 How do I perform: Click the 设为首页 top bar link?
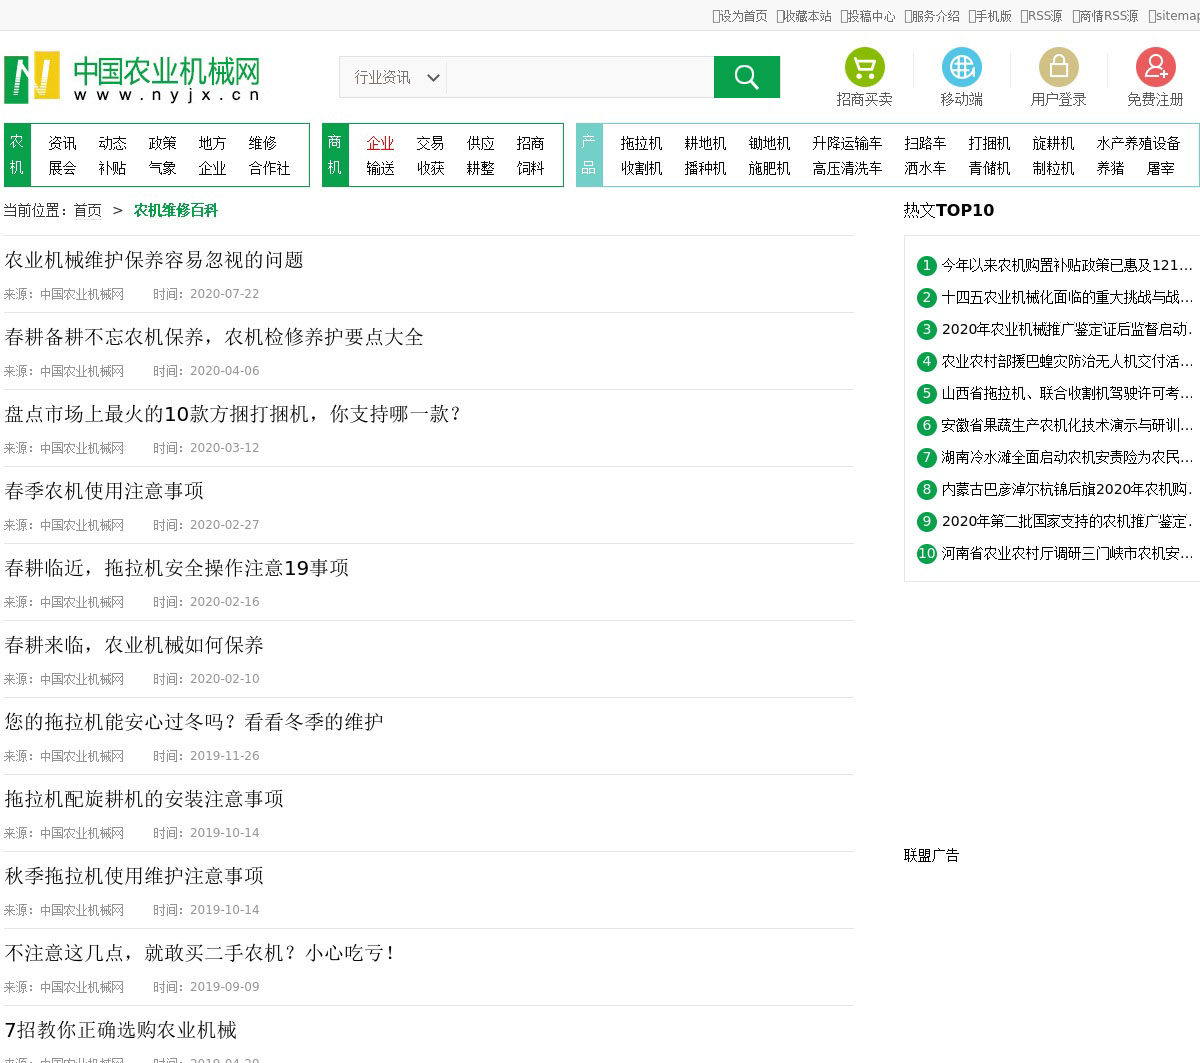tap(742, 16)
